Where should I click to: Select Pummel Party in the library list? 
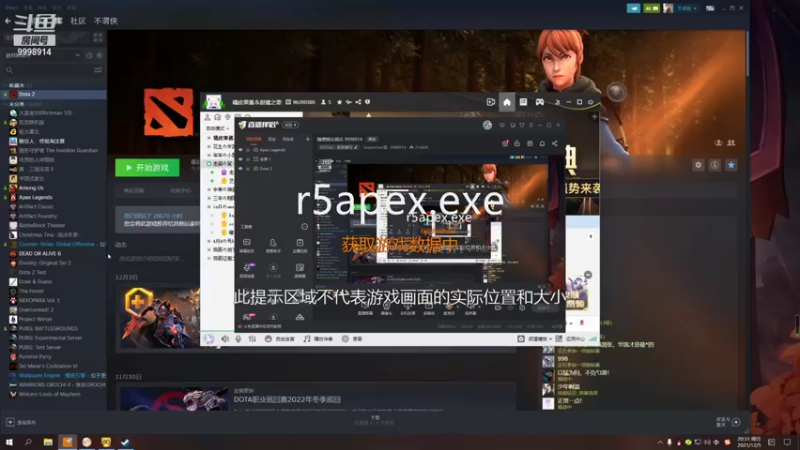click(x=54, y=357)
